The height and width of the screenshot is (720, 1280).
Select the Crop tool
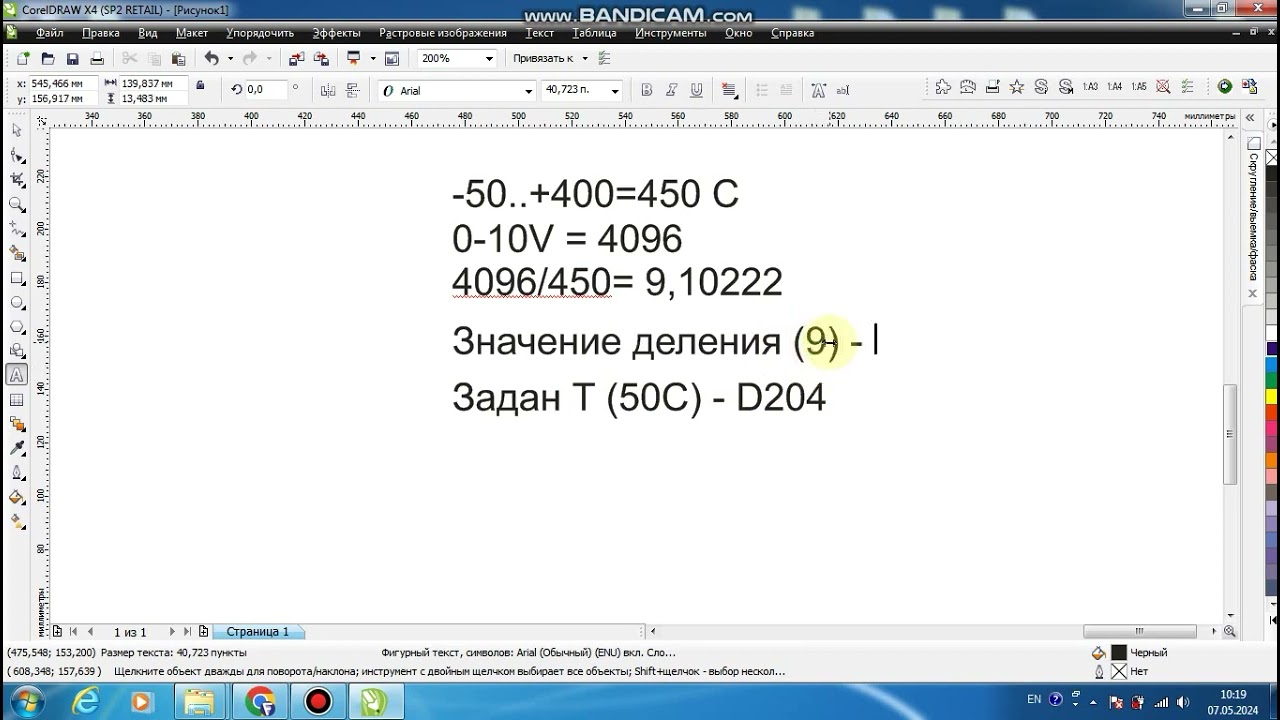(16, 180)
